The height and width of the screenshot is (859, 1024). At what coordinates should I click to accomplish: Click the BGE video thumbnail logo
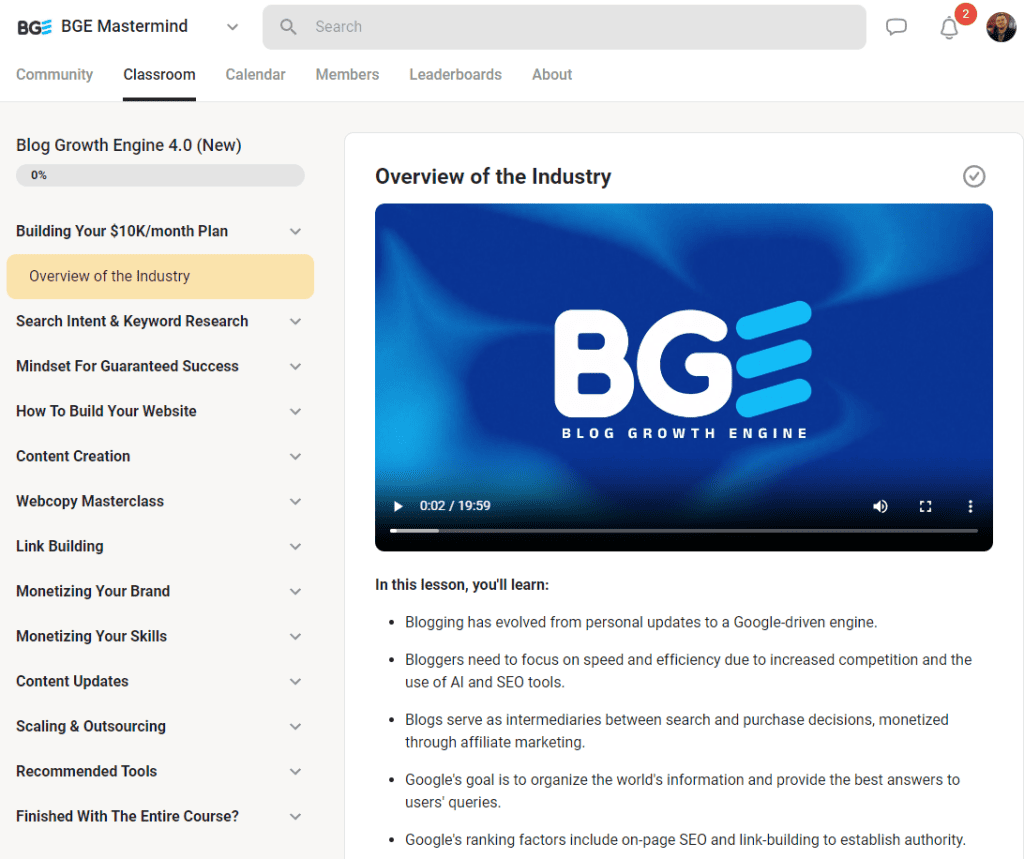pyautogui.click(x=684, y=370)
